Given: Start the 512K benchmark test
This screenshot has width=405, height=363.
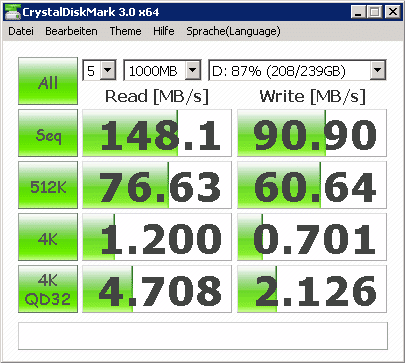Looking at the screenshot, I should [x=48, y=185].
